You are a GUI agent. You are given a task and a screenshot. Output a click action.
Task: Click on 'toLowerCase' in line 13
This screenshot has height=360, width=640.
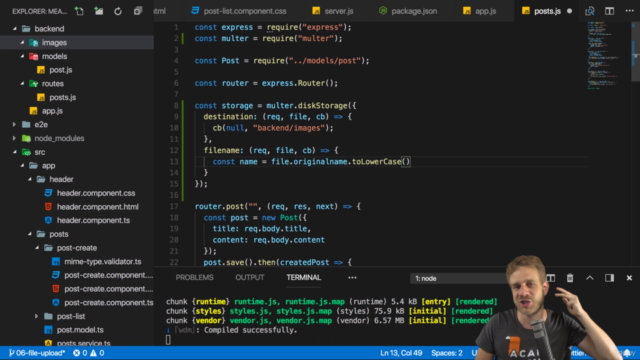coord(376,162)
